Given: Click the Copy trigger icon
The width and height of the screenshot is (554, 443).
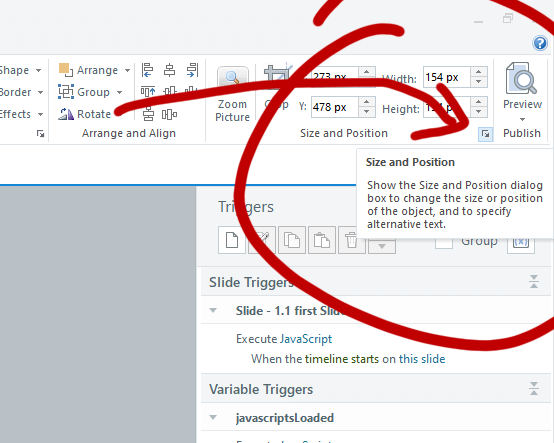Looking at the screenshot, I should [x=292, y=240].
